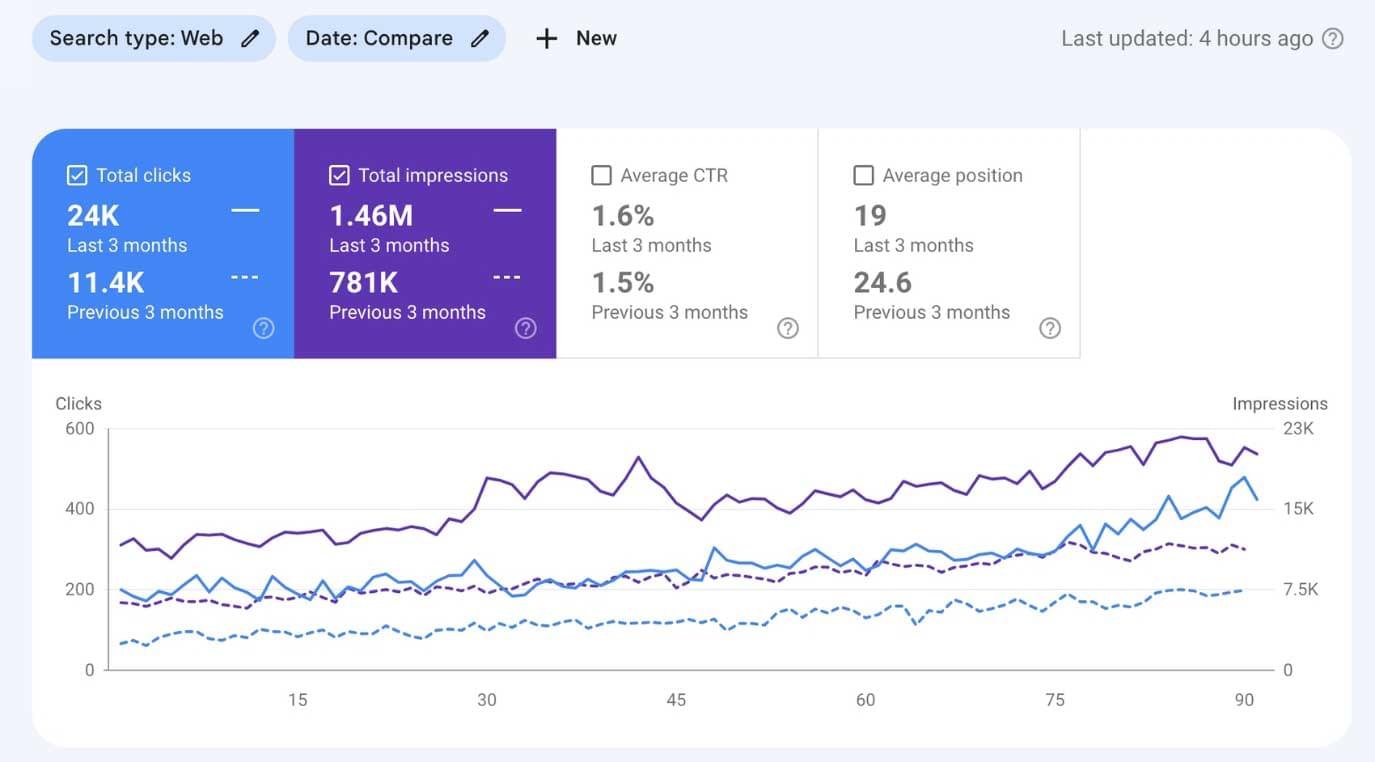Uncheck the Total clicks checkbox
The height and width of the screenshot is (762, 1375).
click(x=77, y=176)
